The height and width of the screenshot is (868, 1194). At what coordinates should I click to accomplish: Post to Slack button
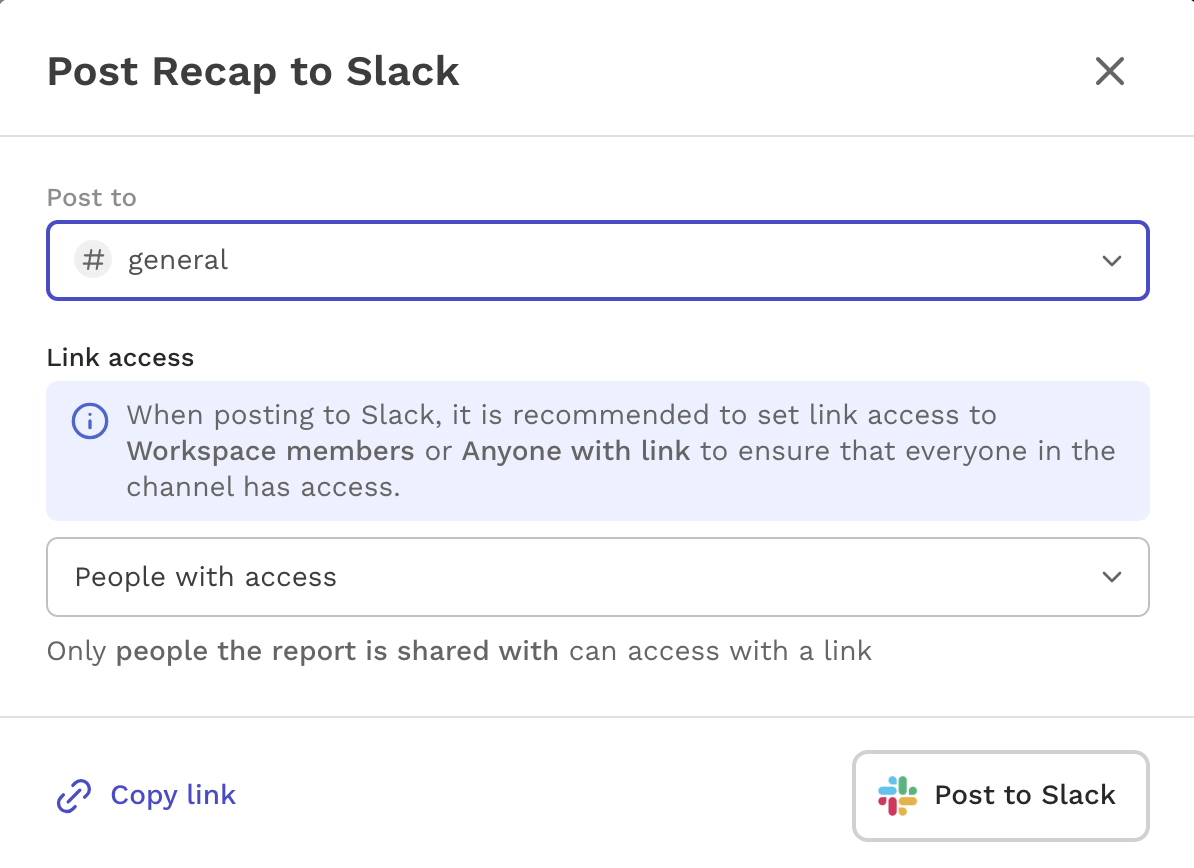pos(1001,796)
